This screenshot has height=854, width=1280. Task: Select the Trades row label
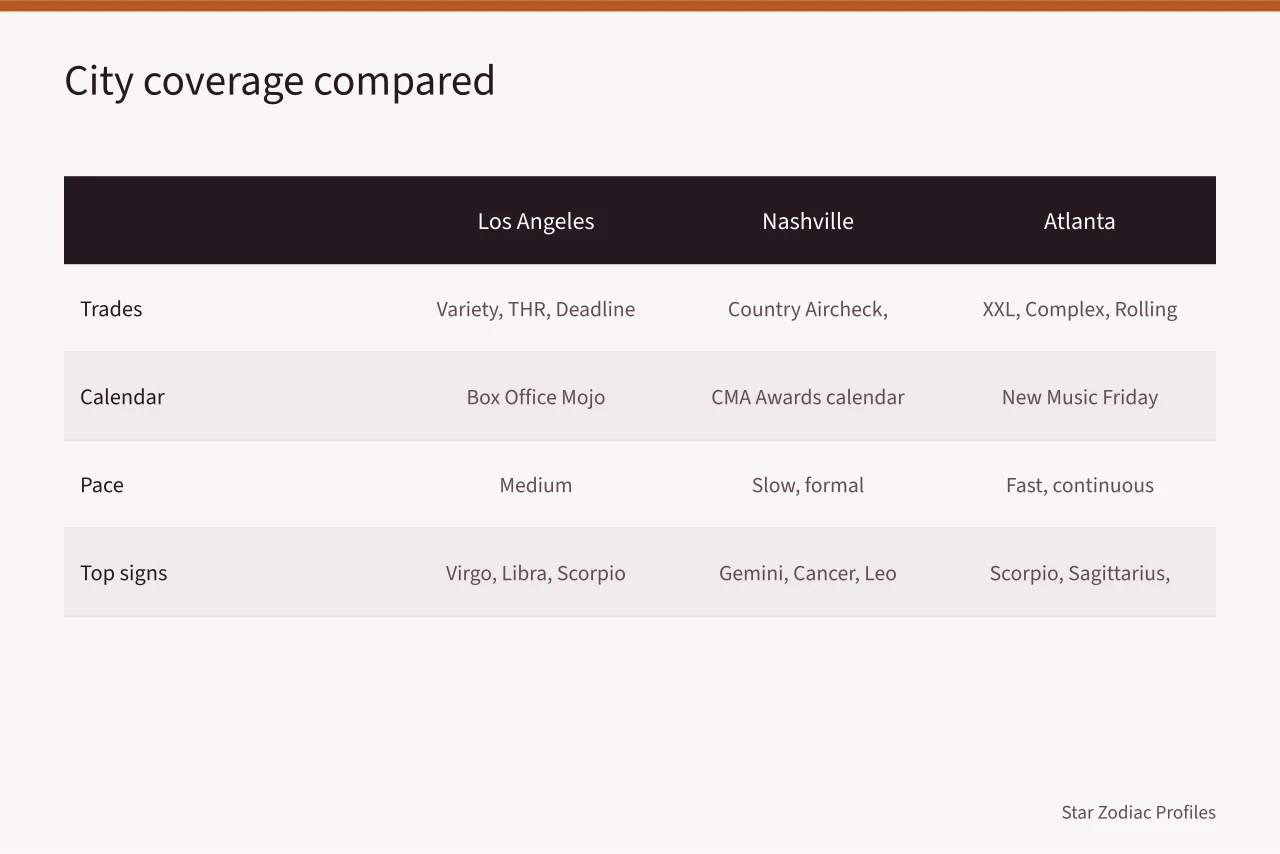[111, 309]
